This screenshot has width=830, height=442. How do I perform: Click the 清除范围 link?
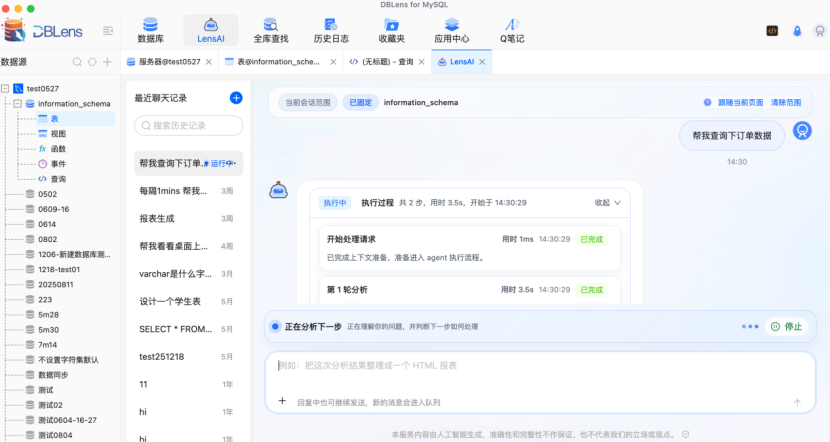click(786, 103)
